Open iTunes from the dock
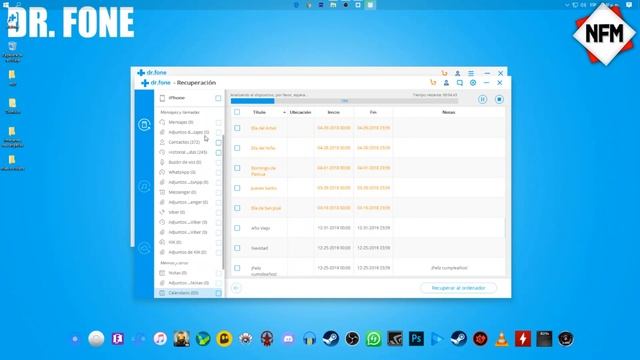Screen dimensions: 640x360 160,338
